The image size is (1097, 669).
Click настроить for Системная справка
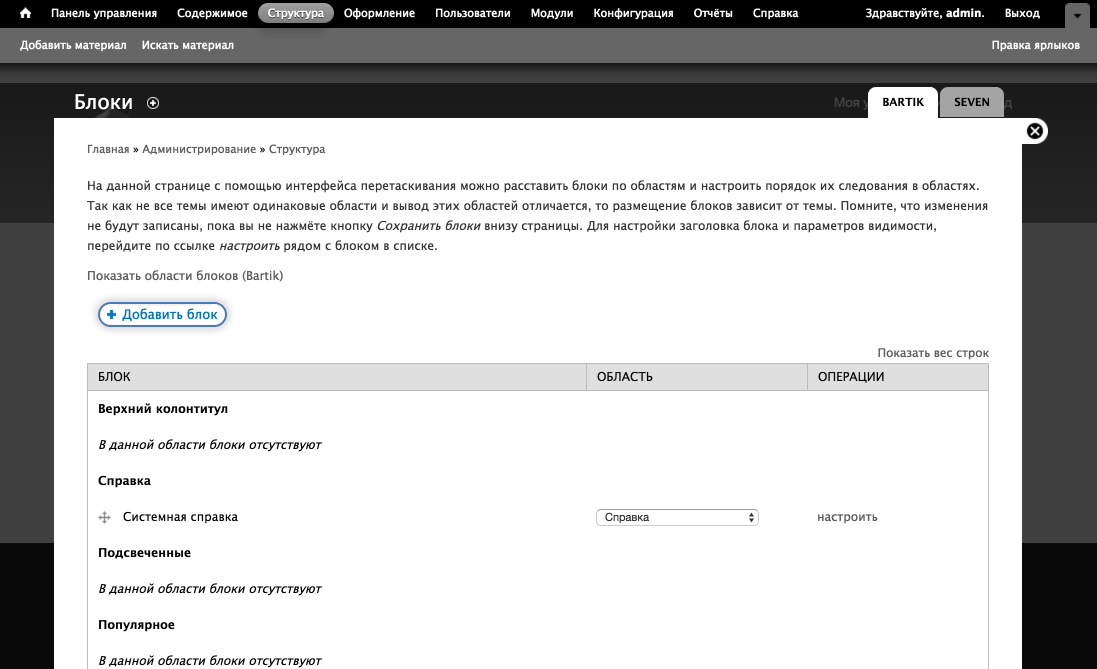(847, 517)
